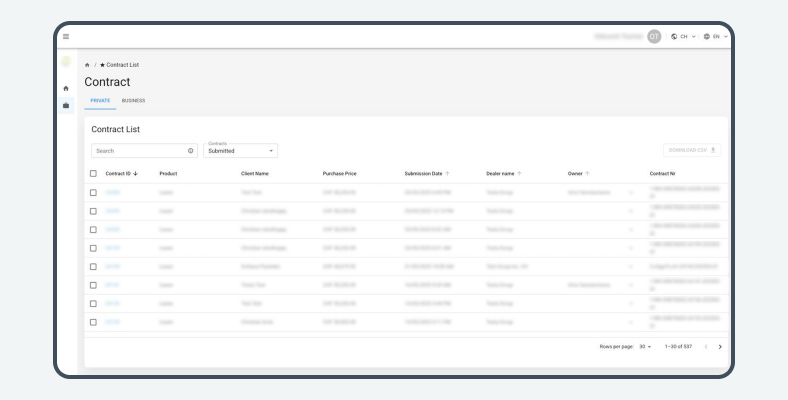
Task: Open the briefcase Contracts sidebar item
Action: click(x=66, y=106)
